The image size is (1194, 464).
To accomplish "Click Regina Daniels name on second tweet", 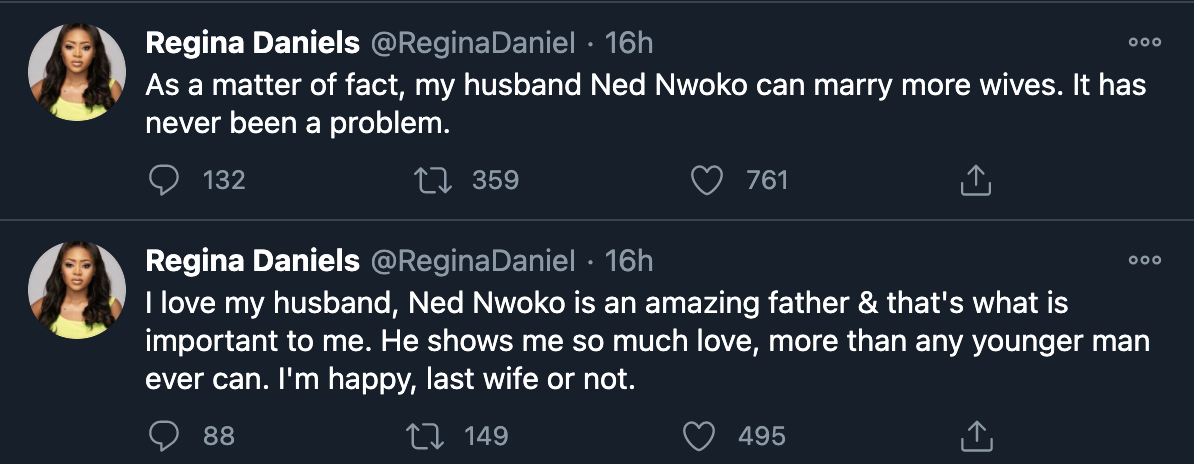I will (x=252, y=261).
